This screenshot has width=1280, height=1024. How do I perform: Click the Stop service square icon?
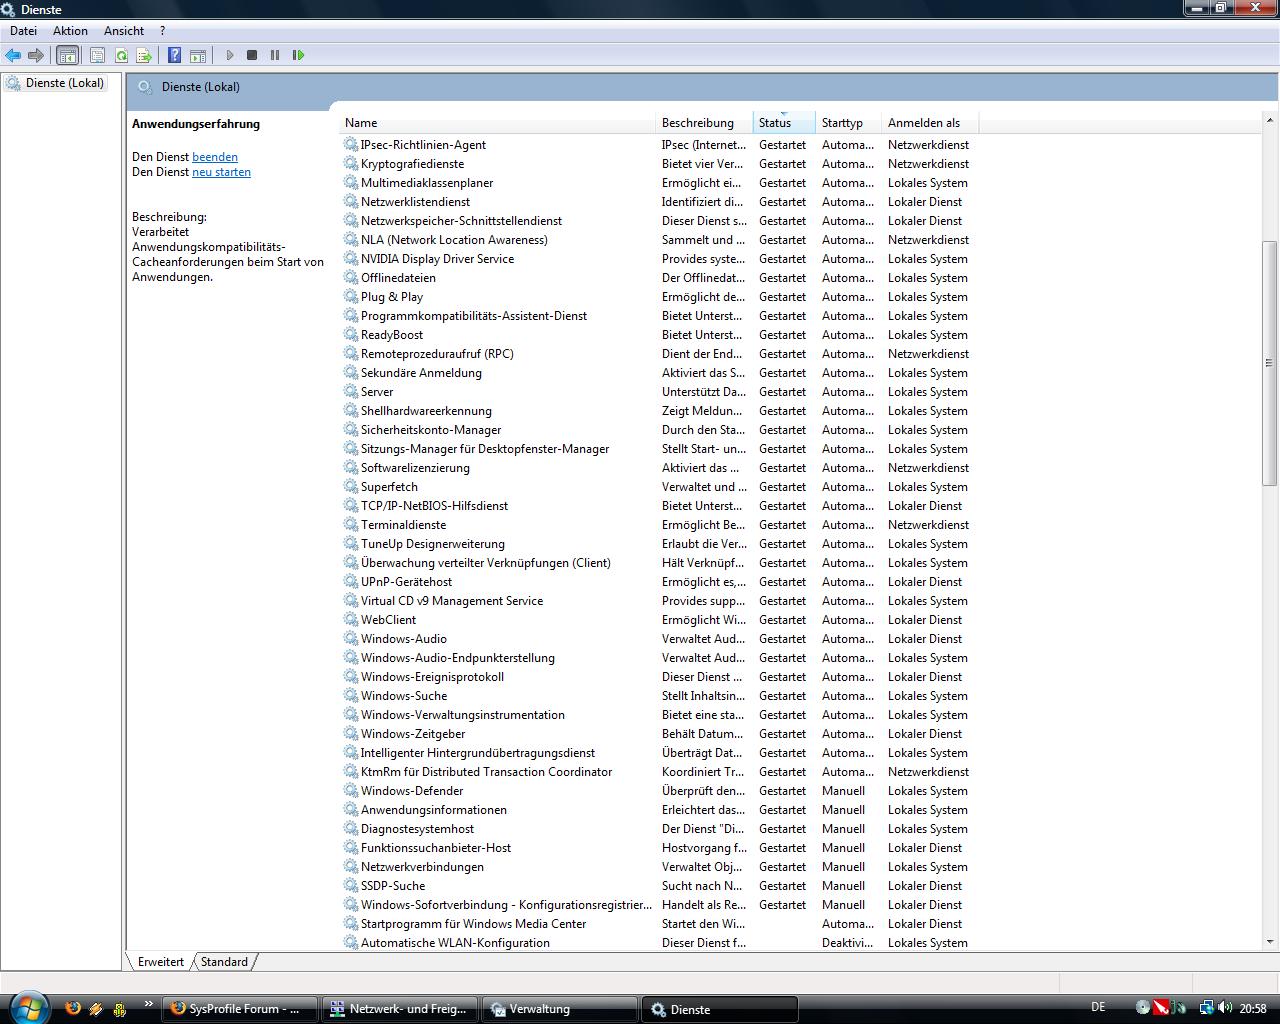click(x=252, y=55)
